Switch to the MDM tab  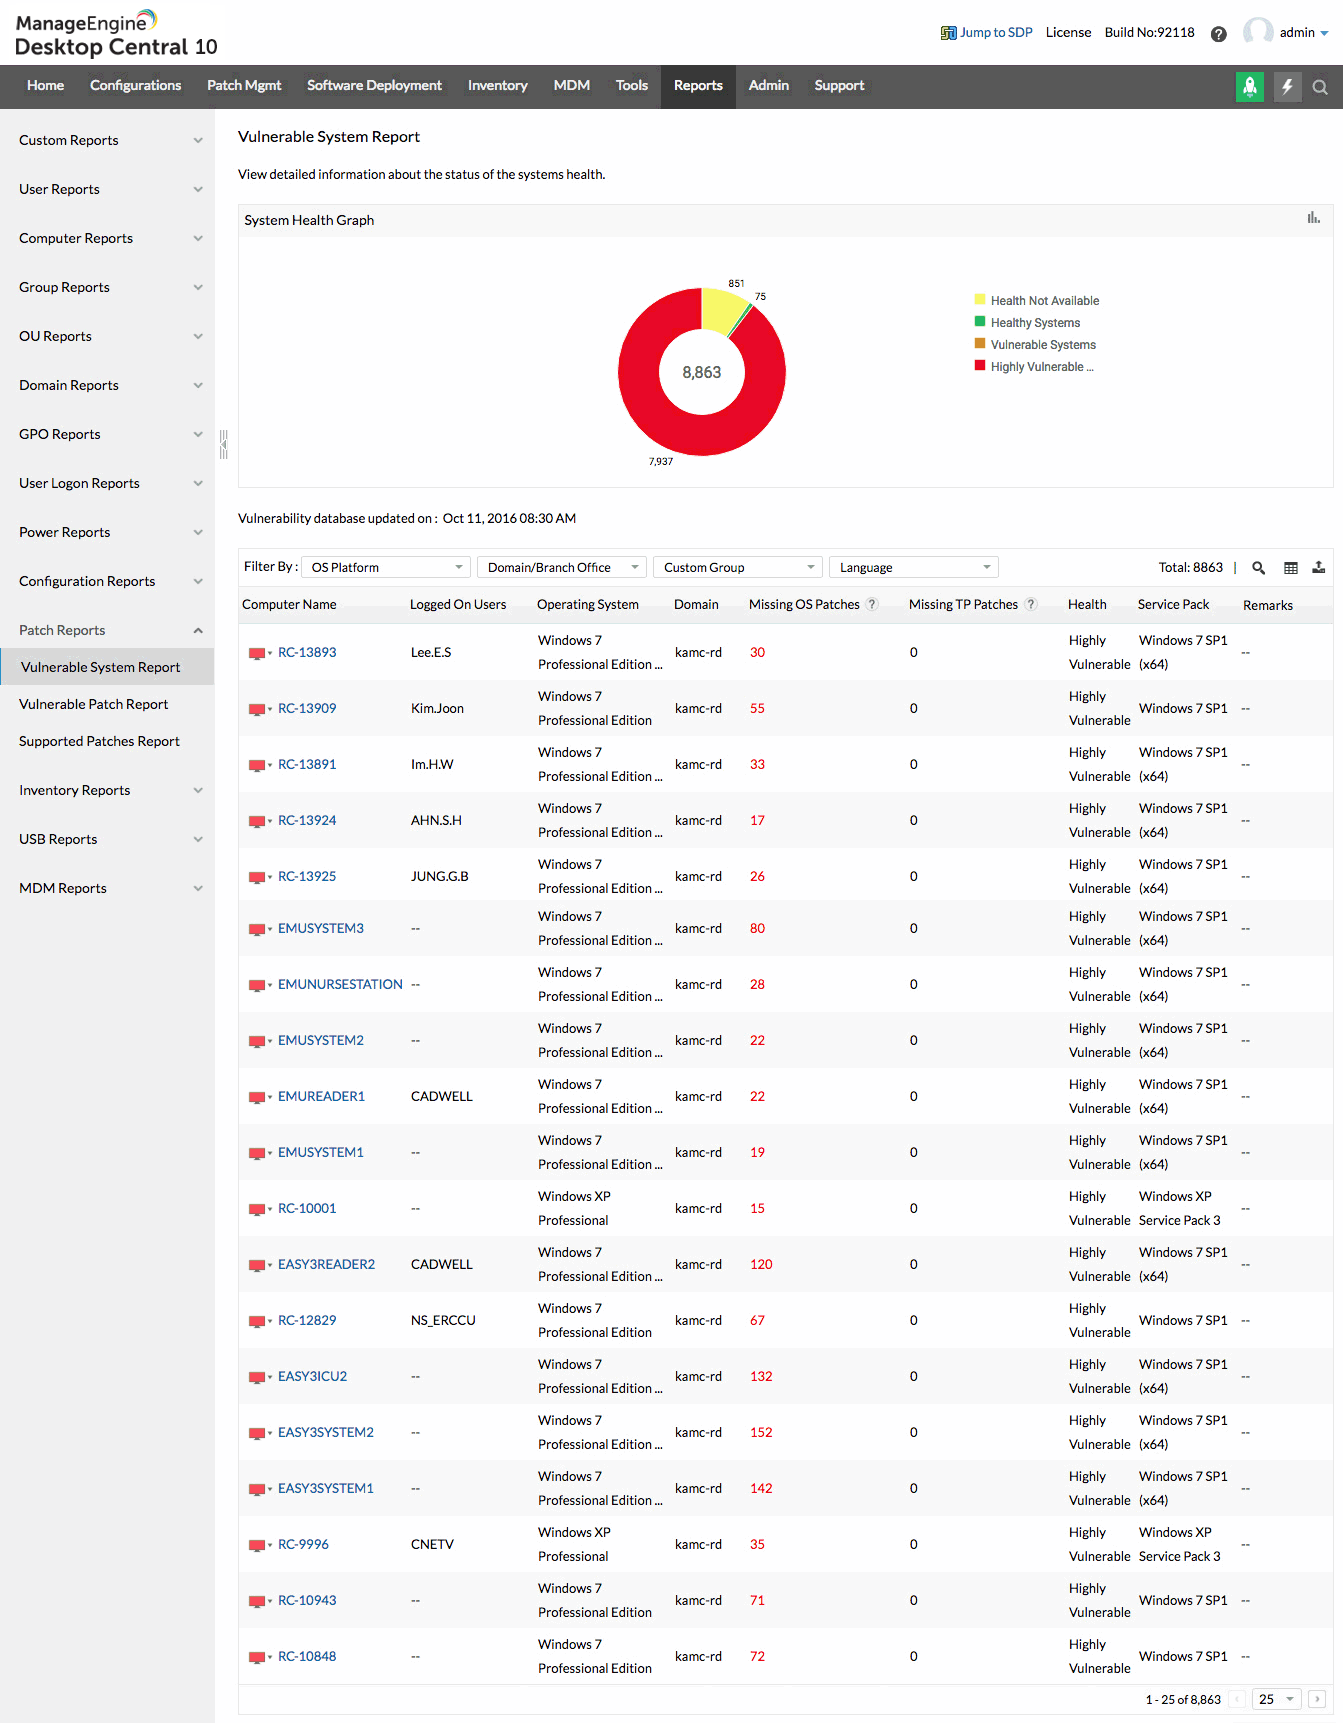572,86
